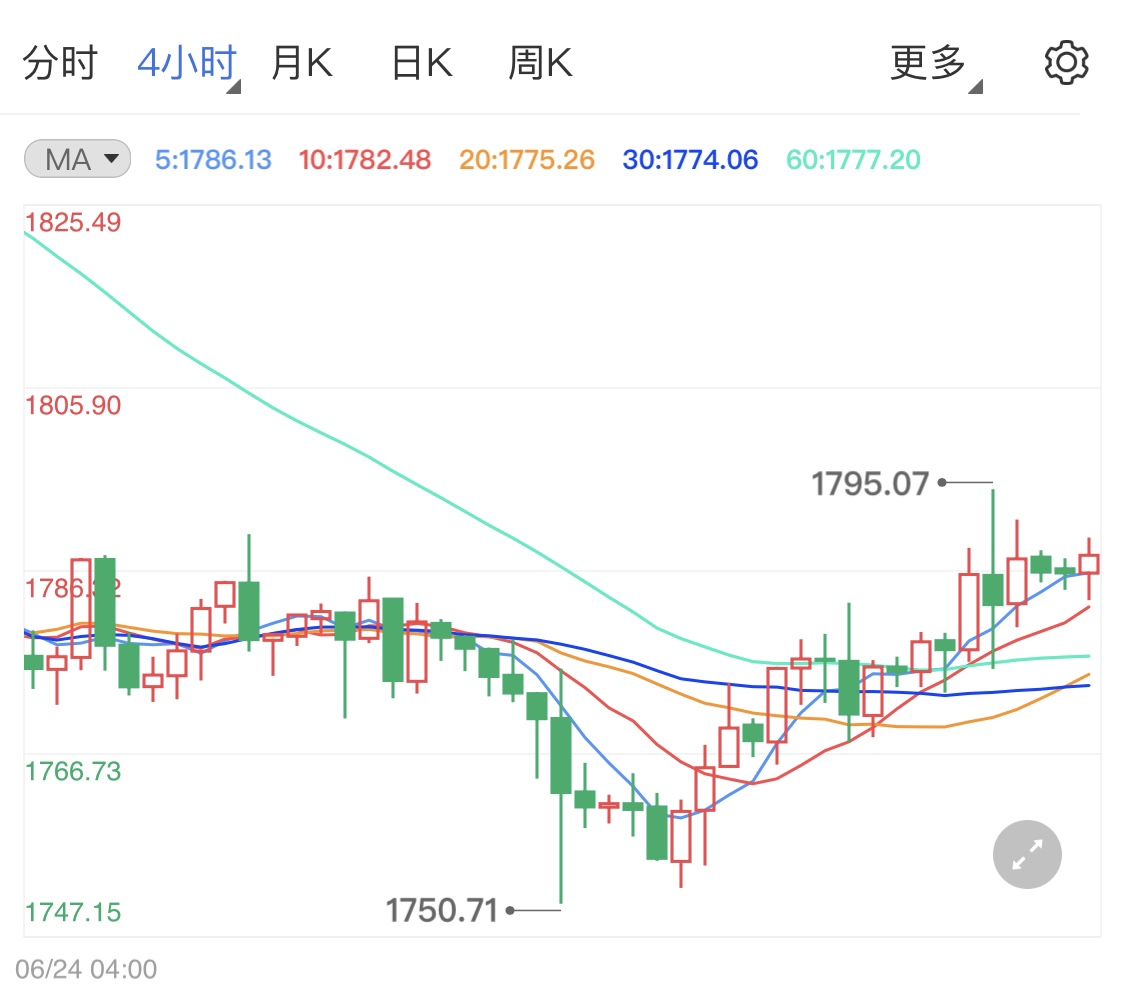The image size is (1125, 986).
Task: Open the MA indicator dropdown
Action: tap(77, 159)
